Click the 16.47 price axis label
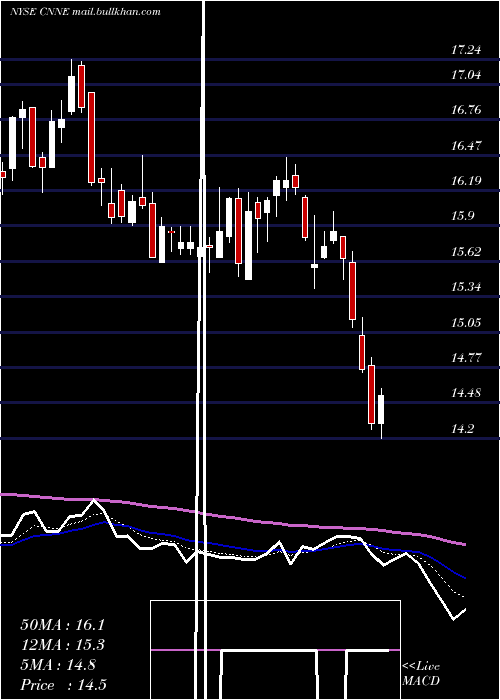The image size is (500, 700). [x=466, y=146]
